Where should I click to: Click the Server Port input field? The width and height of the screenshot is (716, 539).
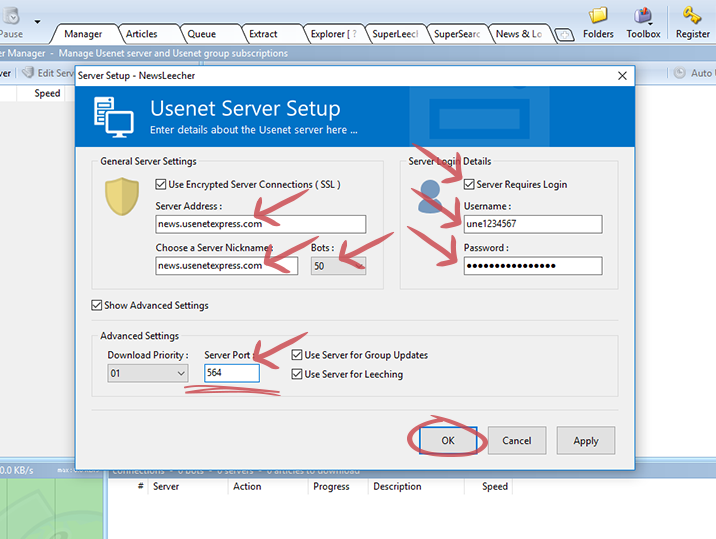point(232,373)
